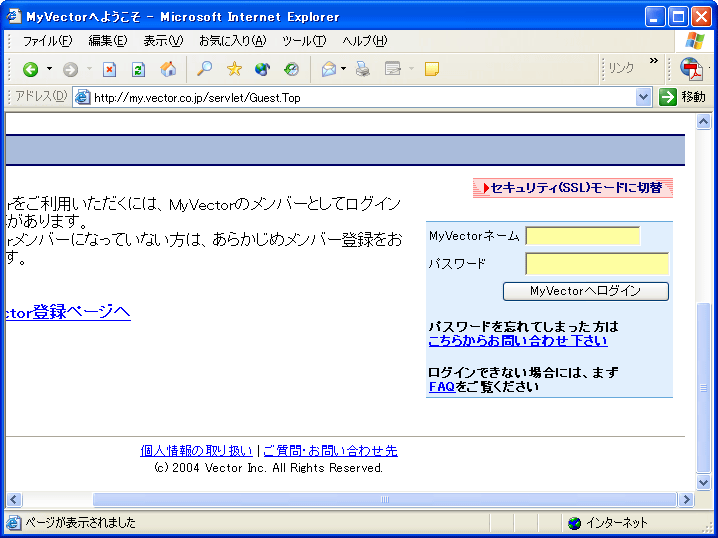The height and width of the screenshot is (538, 718).
Task: Open Favorites star icon
Action: pos(234,69)
